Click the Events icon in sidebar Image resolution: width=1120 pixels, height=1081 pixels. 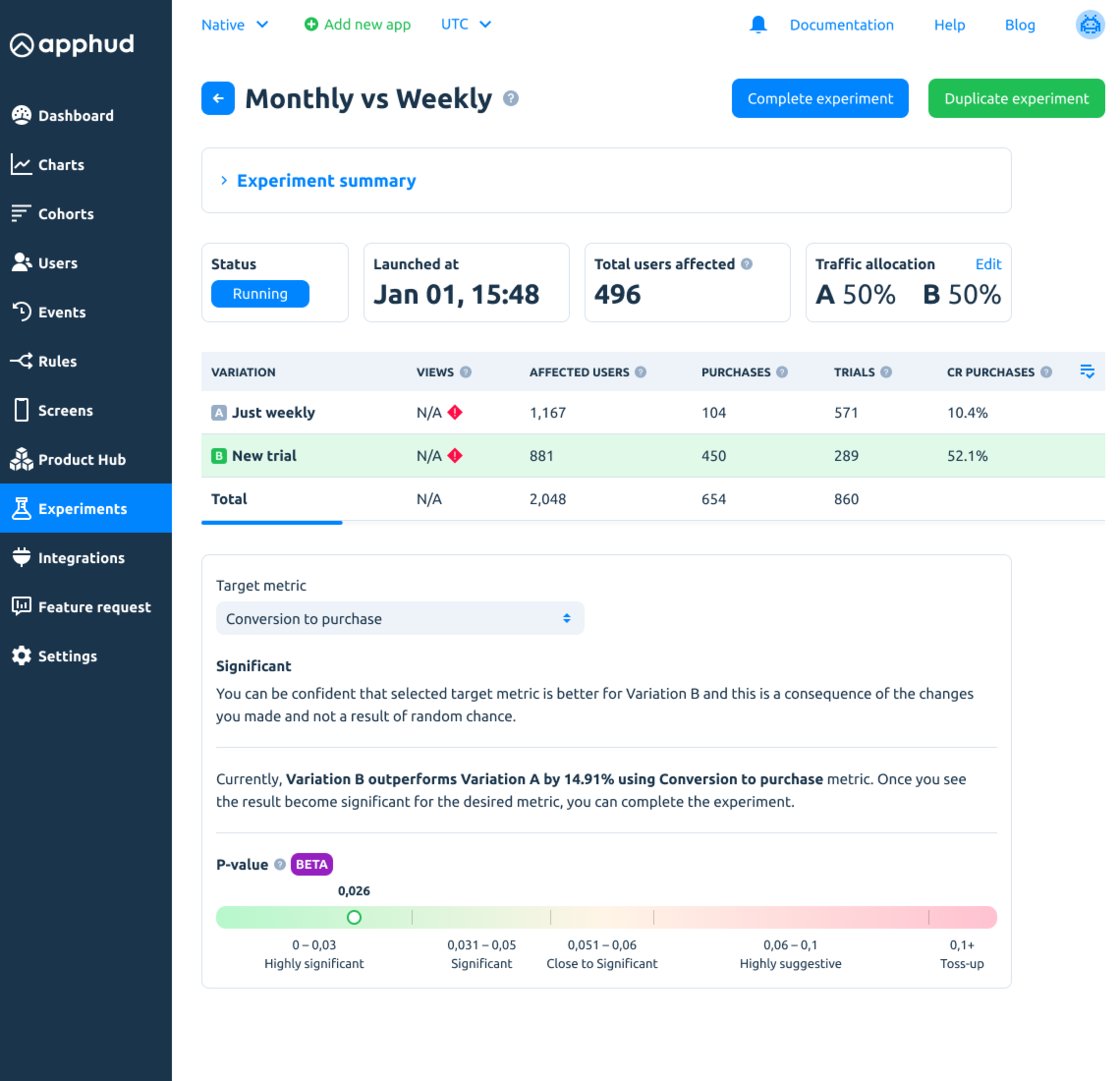(21, 312)
